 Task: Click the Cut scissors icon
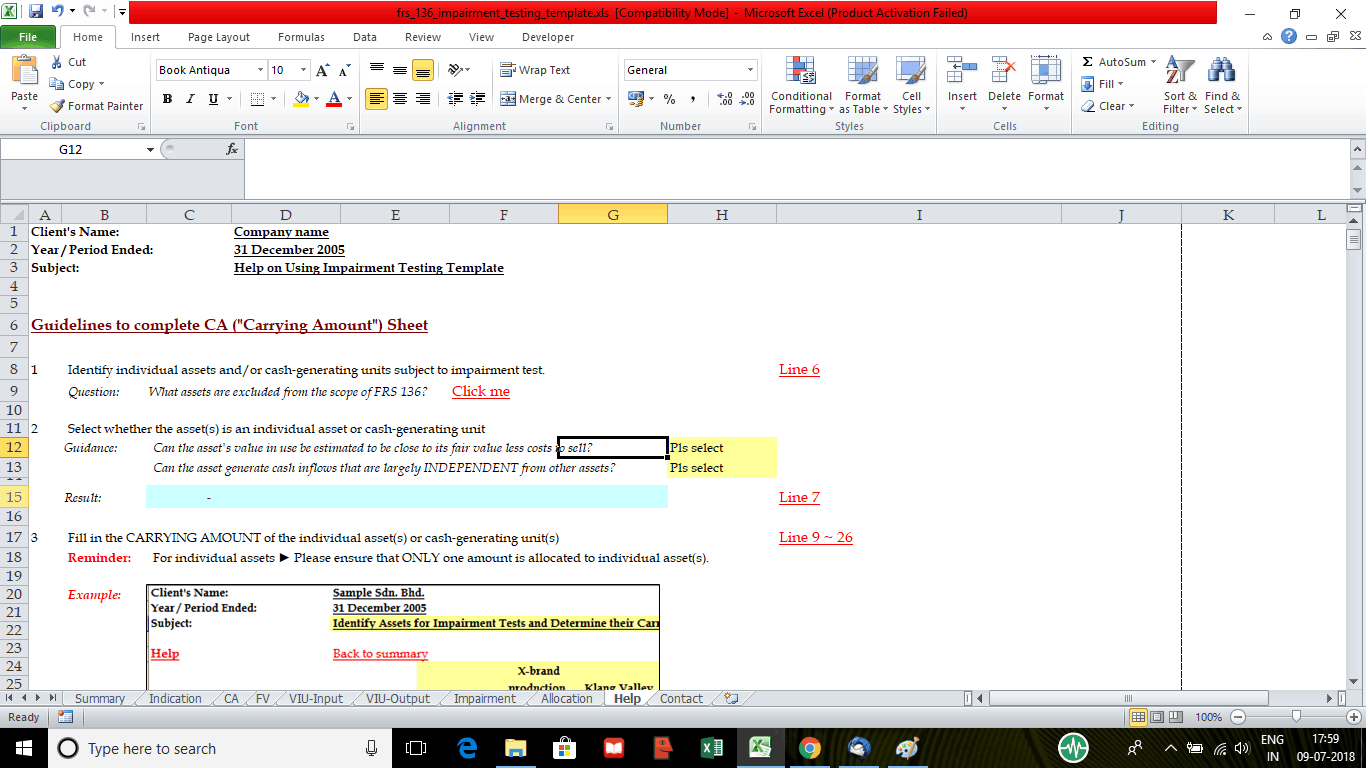click(x=56, y=62)
